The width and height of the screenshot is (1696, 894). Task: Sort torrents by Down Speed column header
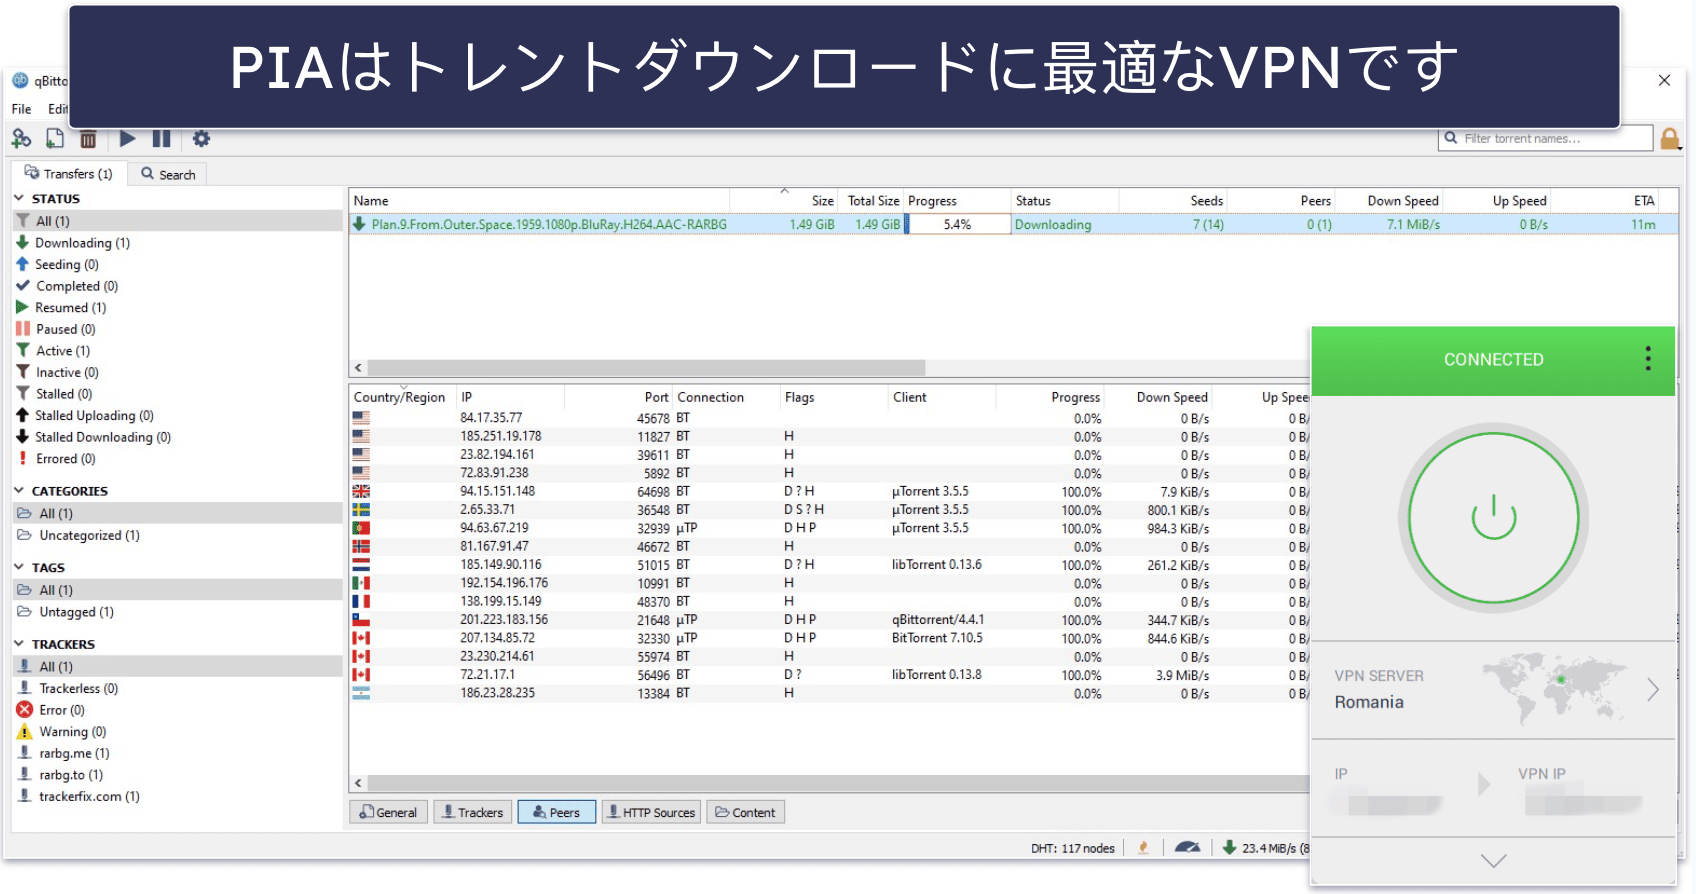1390,201
